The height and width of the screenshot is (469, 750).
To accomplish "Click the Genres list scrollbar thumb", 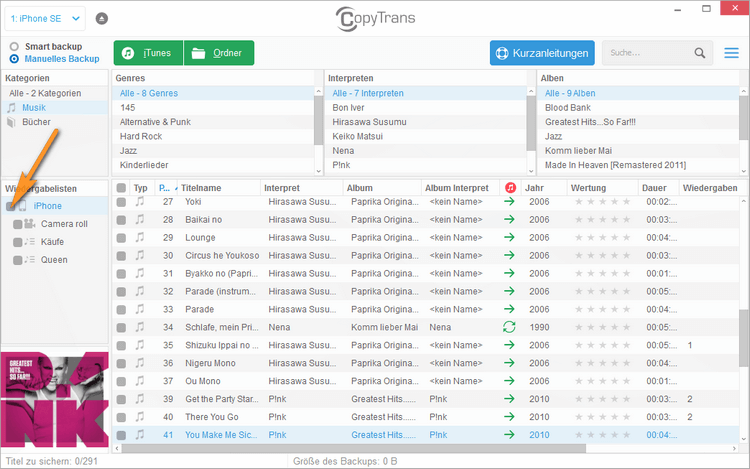I will tap(319, 120).
